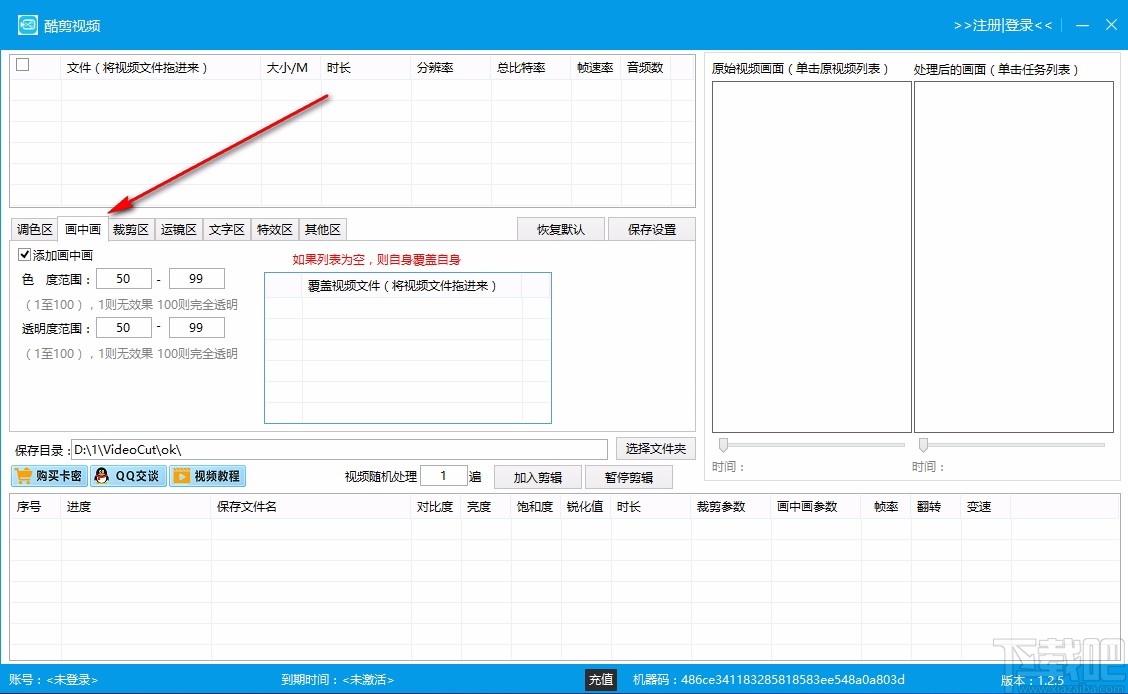Click the 原始视频画面 preview panel
Image resolution: width=1128 pixels, height=694 pixels.
pyautogui.click(x=811, y=257)
